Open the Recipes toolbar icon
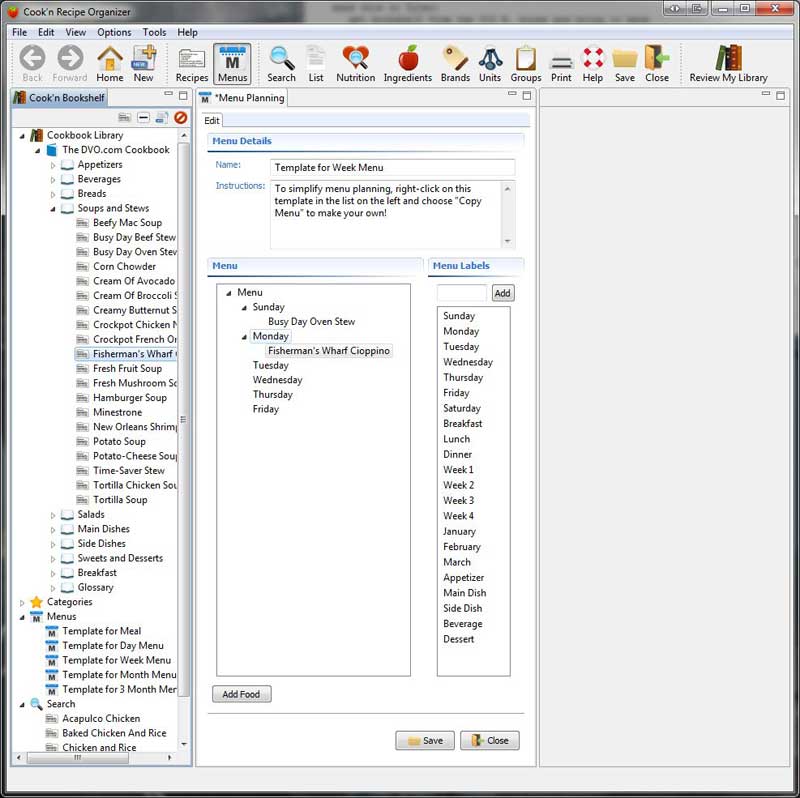Screen dimensions: 800x798 click(192, 64)
